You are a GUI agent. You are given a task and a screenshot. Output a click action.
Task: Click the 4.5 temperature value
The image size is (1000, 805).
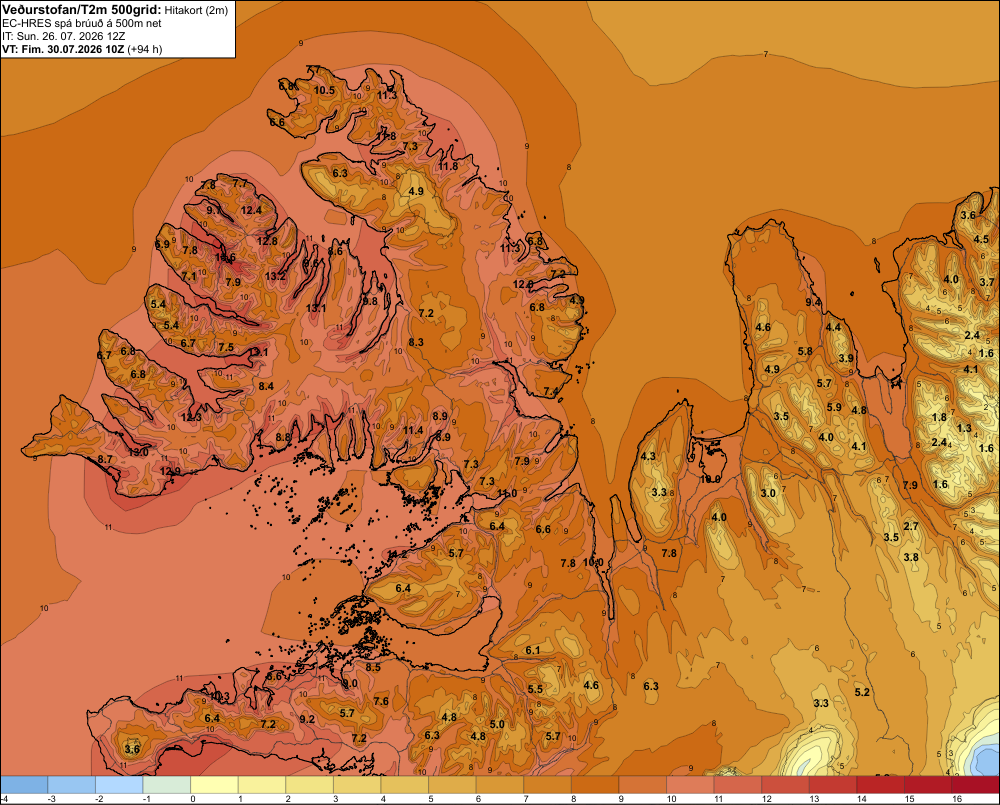981,239
